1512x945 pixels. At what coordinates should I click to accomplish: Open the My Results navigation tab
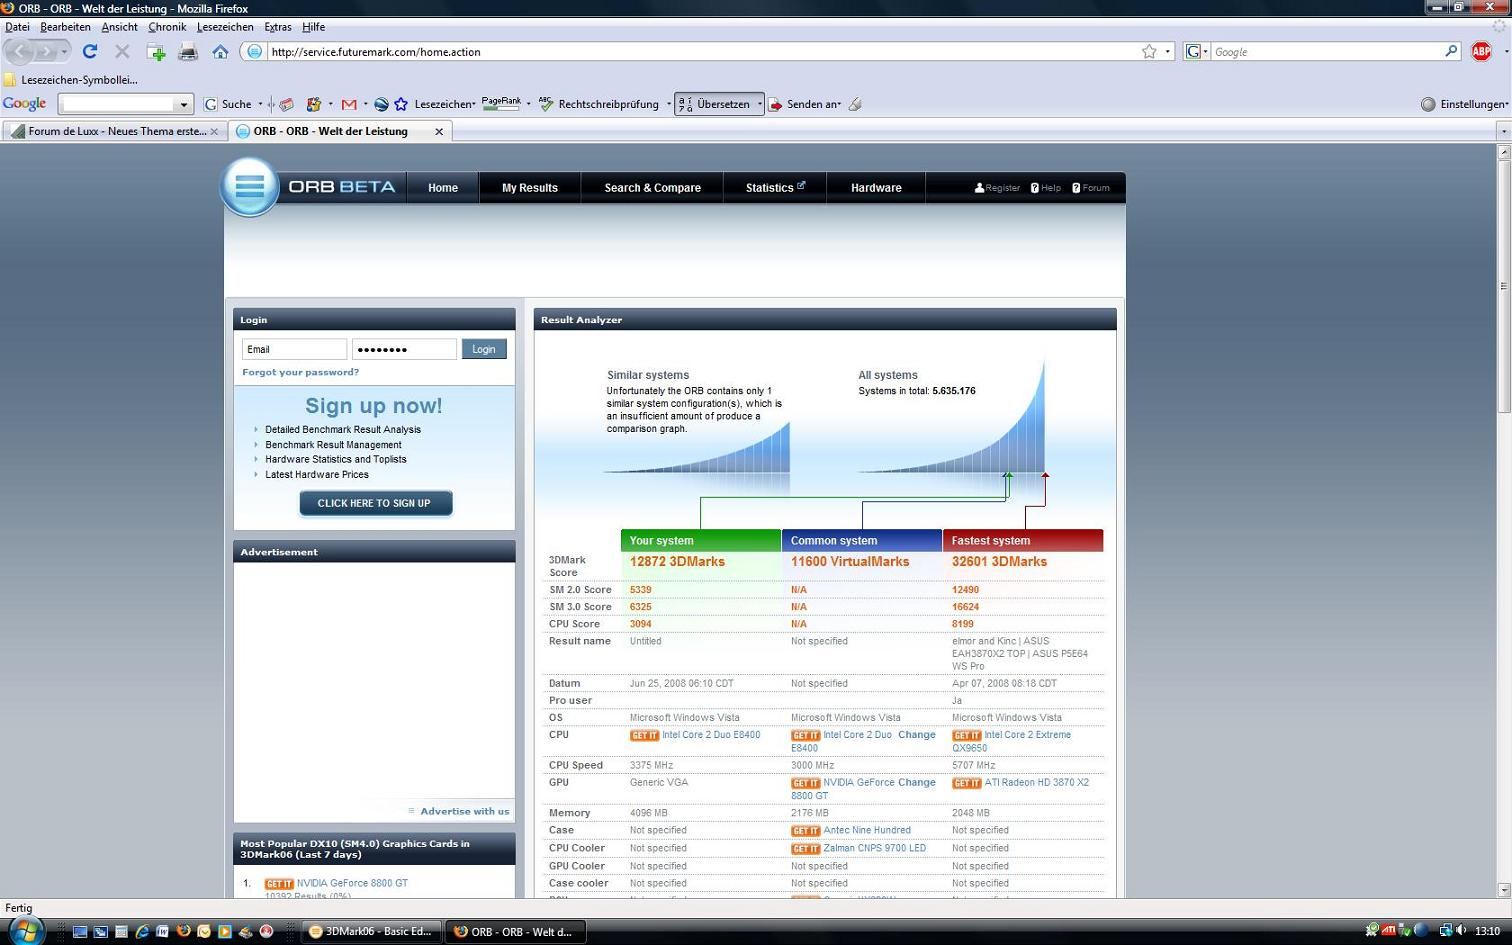[x=530, y=188]
